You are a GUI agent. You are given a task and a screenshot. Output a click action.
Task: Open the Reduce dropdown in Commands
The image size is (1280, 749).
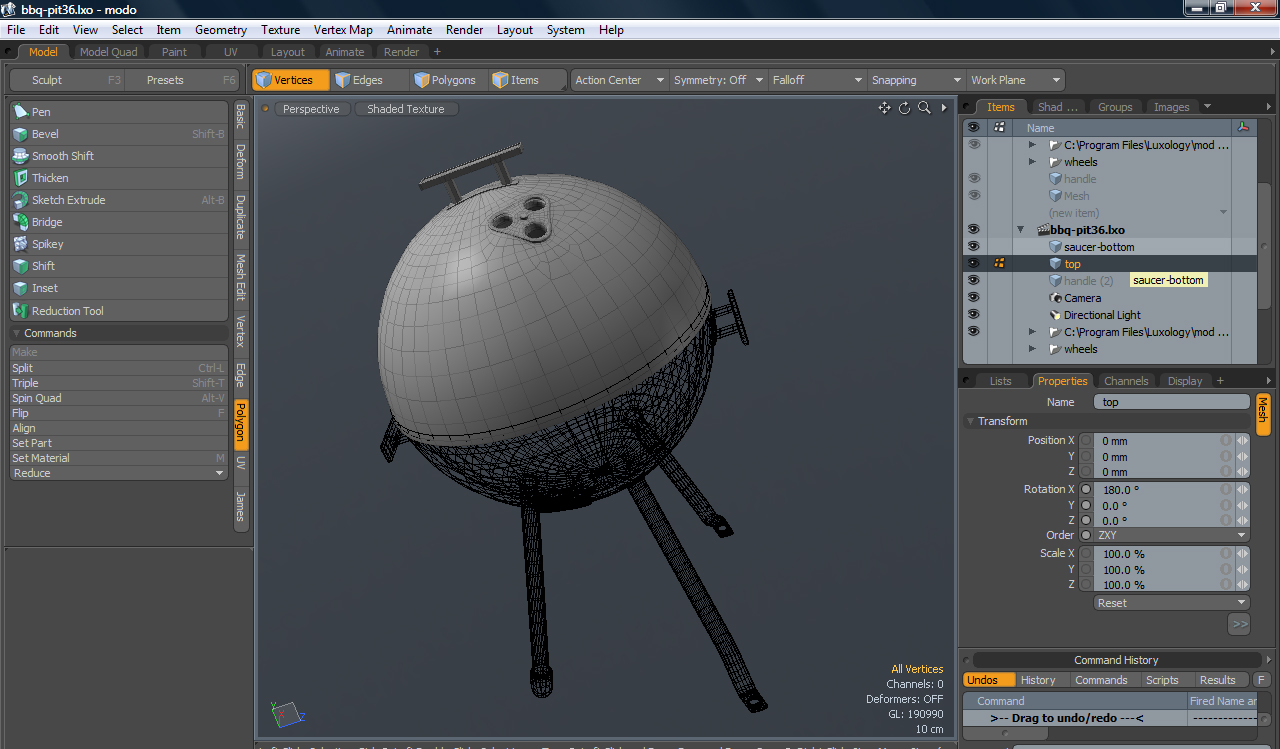click(119, 473)
